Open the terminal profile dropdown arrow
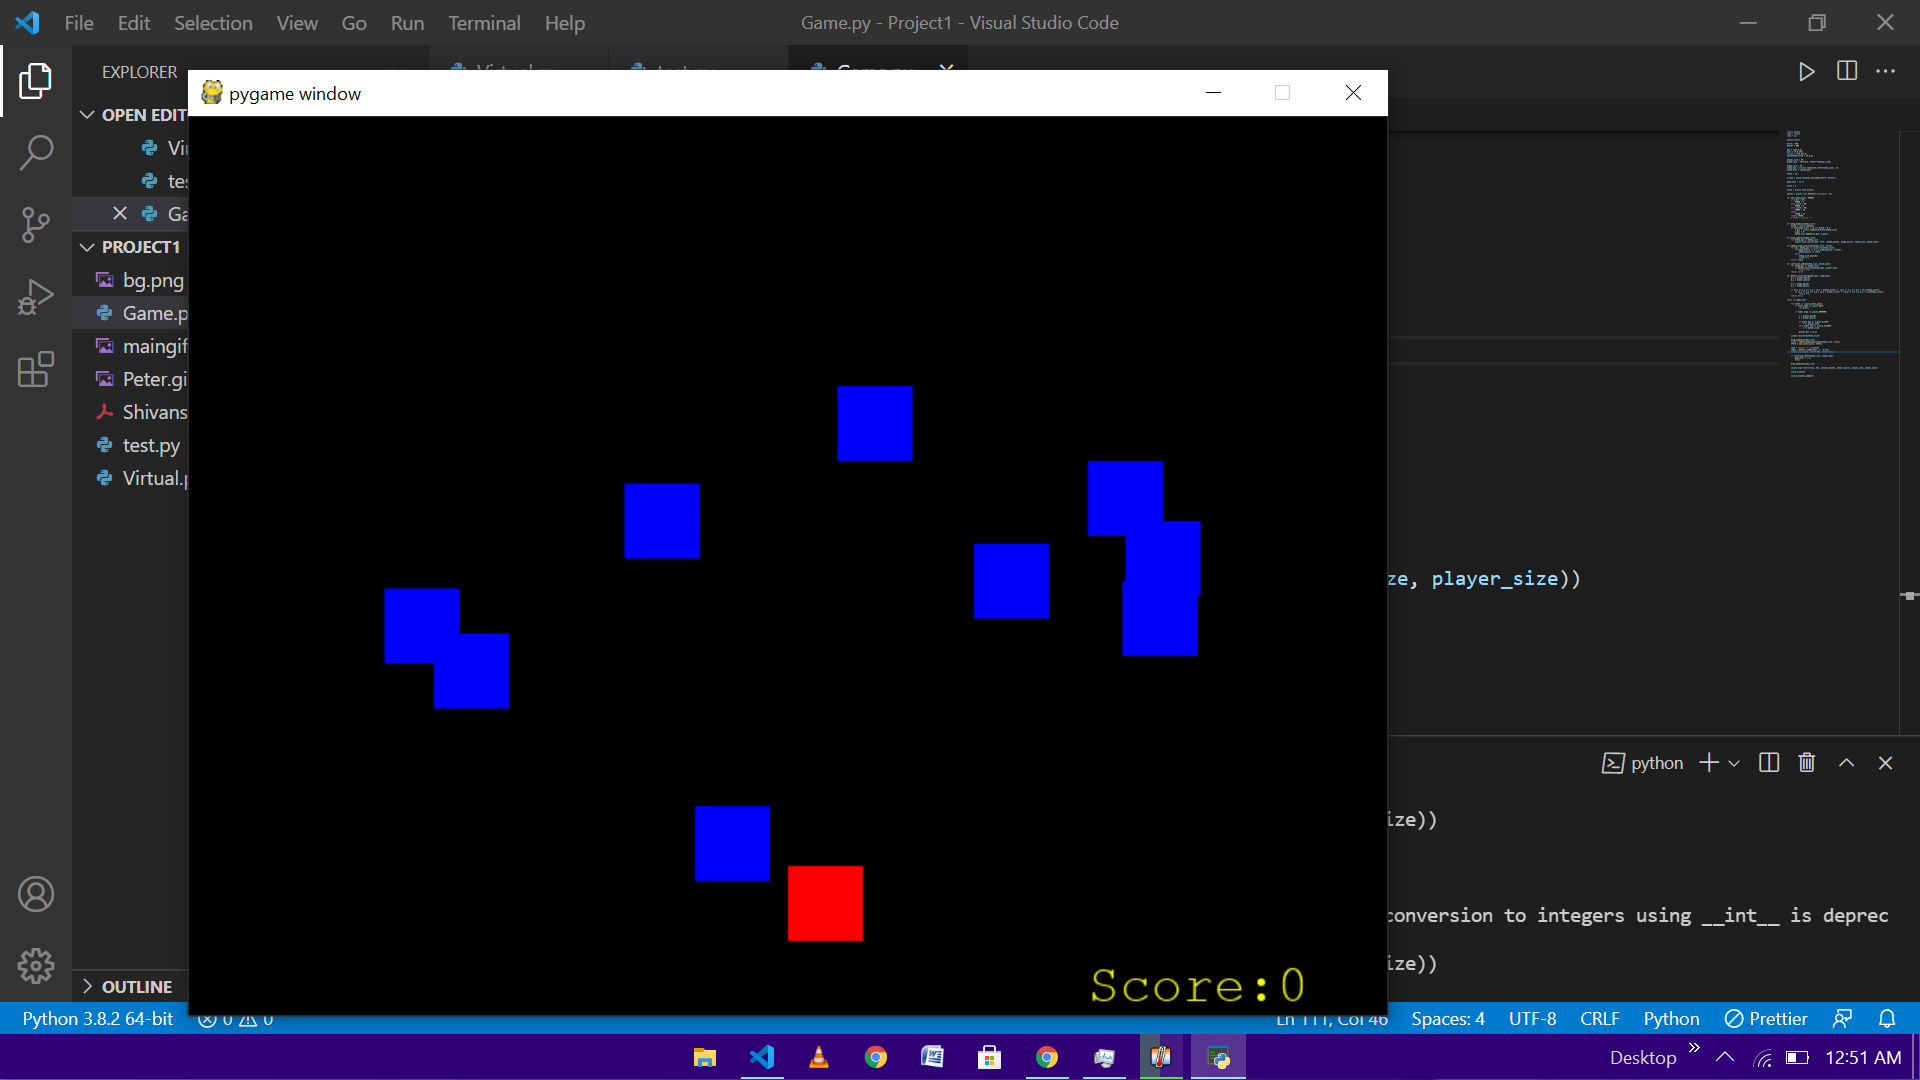1920x1080 pixels. [1731, 763]
